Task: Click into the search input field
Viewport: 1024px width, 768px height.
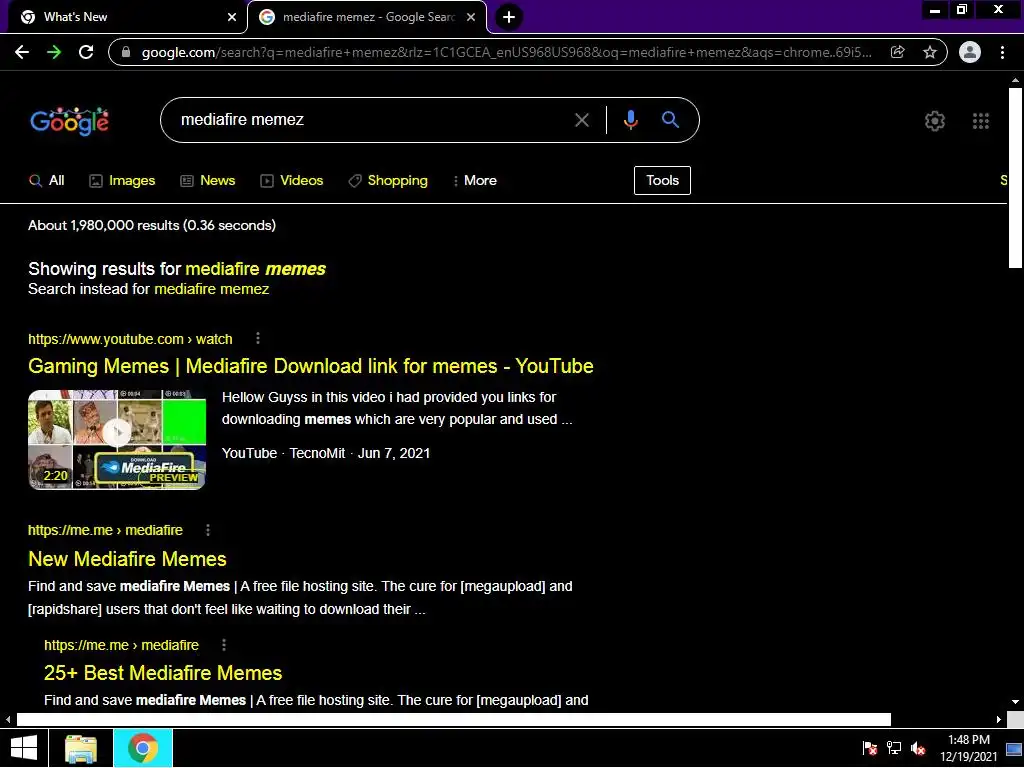Action: click(372, 120)
